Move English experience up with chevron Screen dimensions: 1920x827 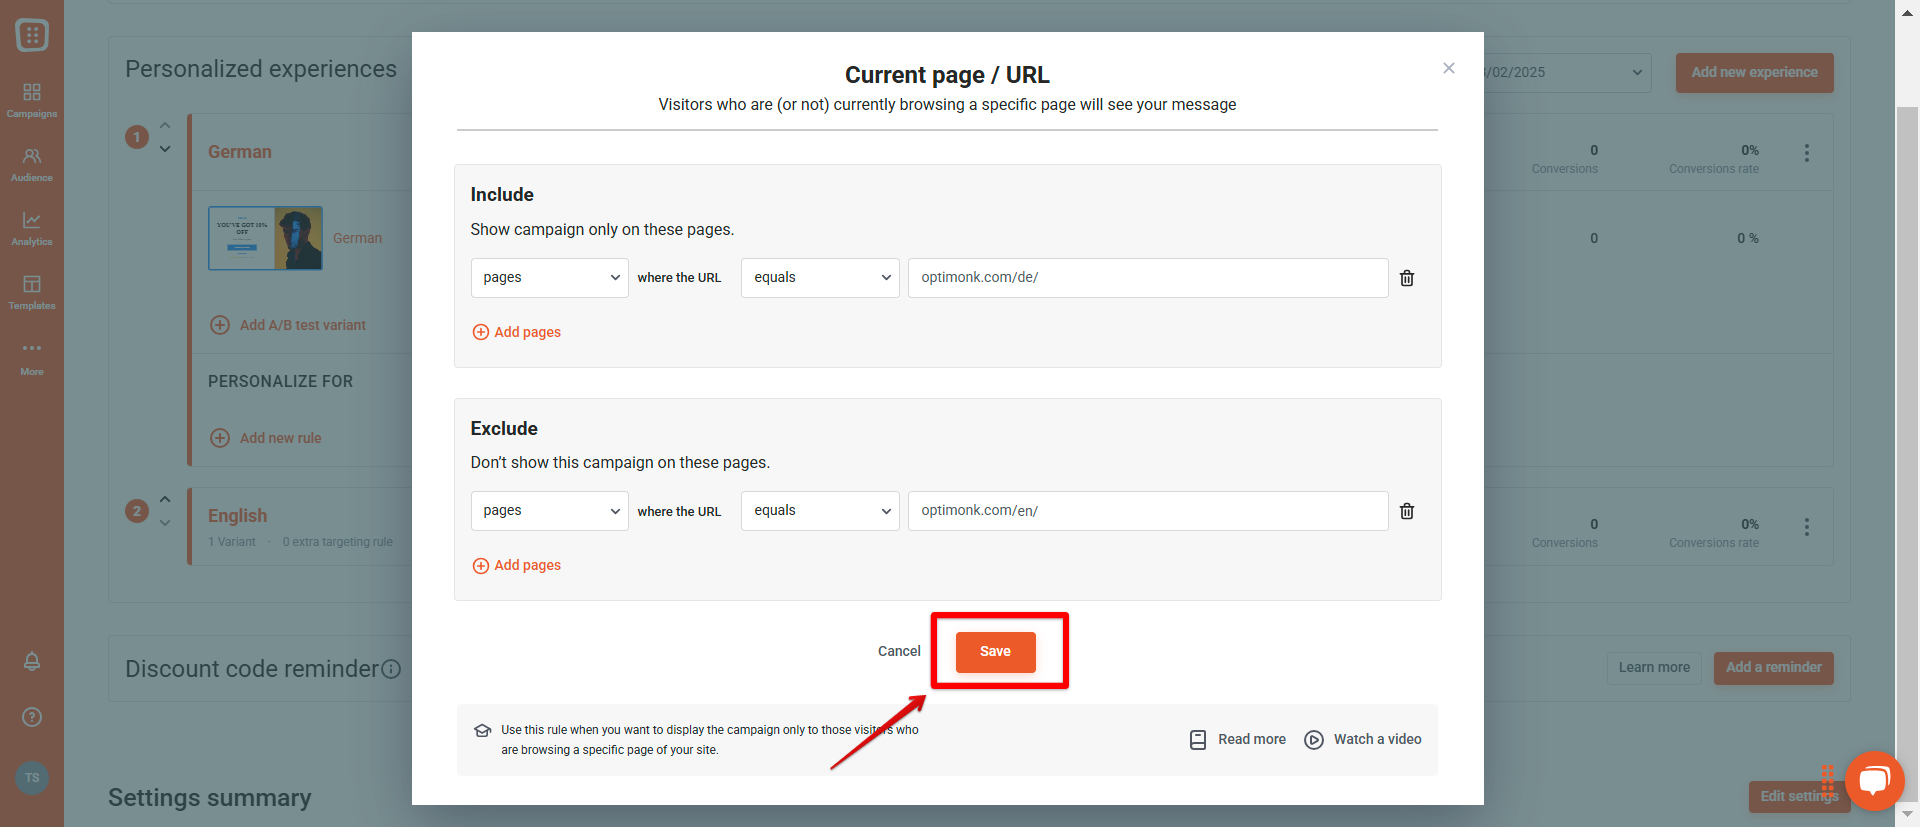tap(165, 499)
